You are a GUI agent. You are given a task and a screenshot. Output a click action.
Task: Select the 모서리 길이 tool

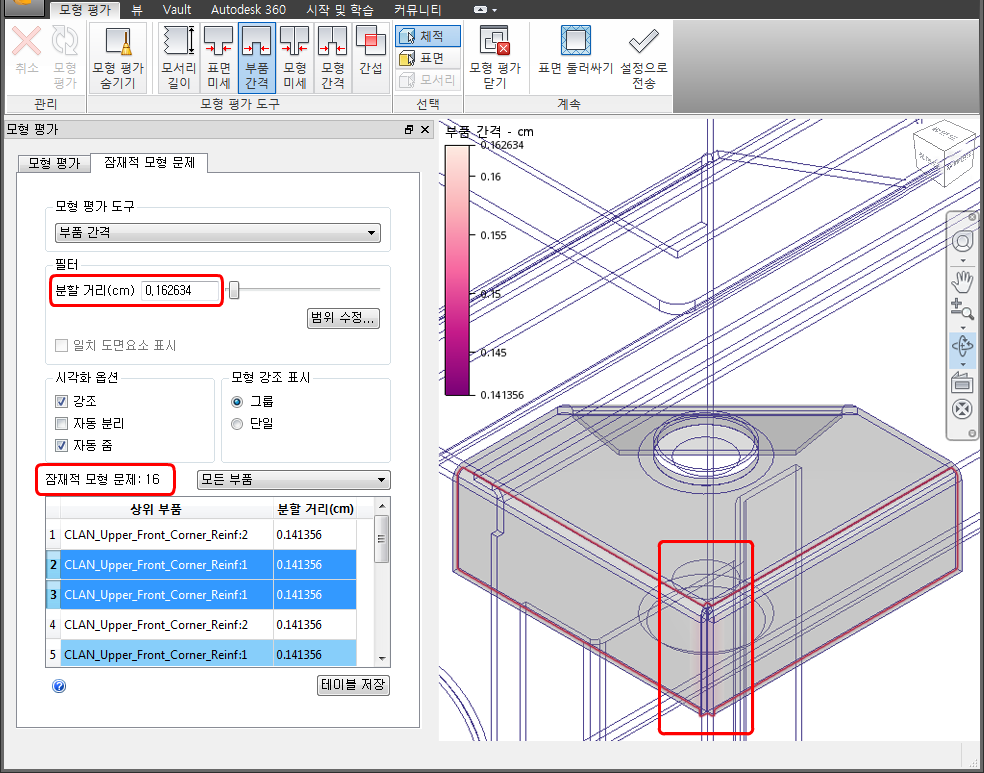(178, 58)
